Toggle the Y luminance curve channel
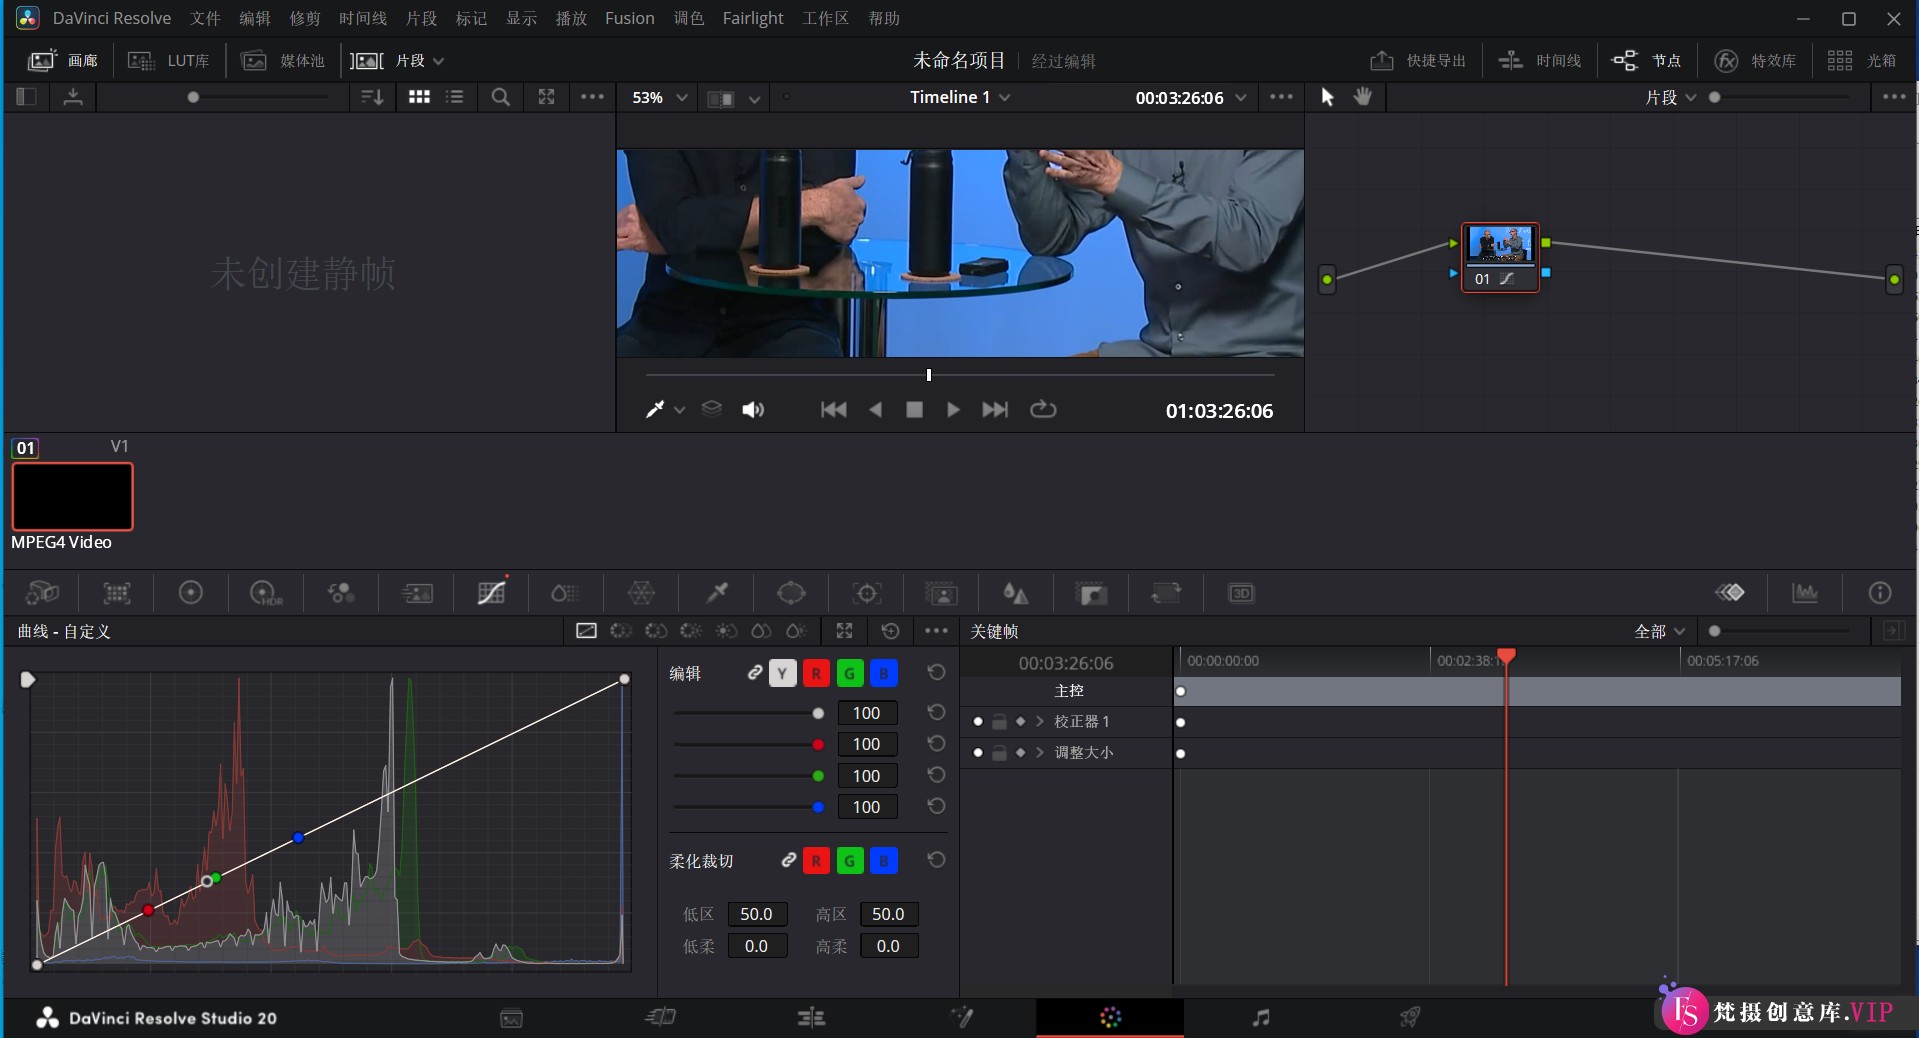This screenshot has height=1038, width=1919. coord(783,673)
